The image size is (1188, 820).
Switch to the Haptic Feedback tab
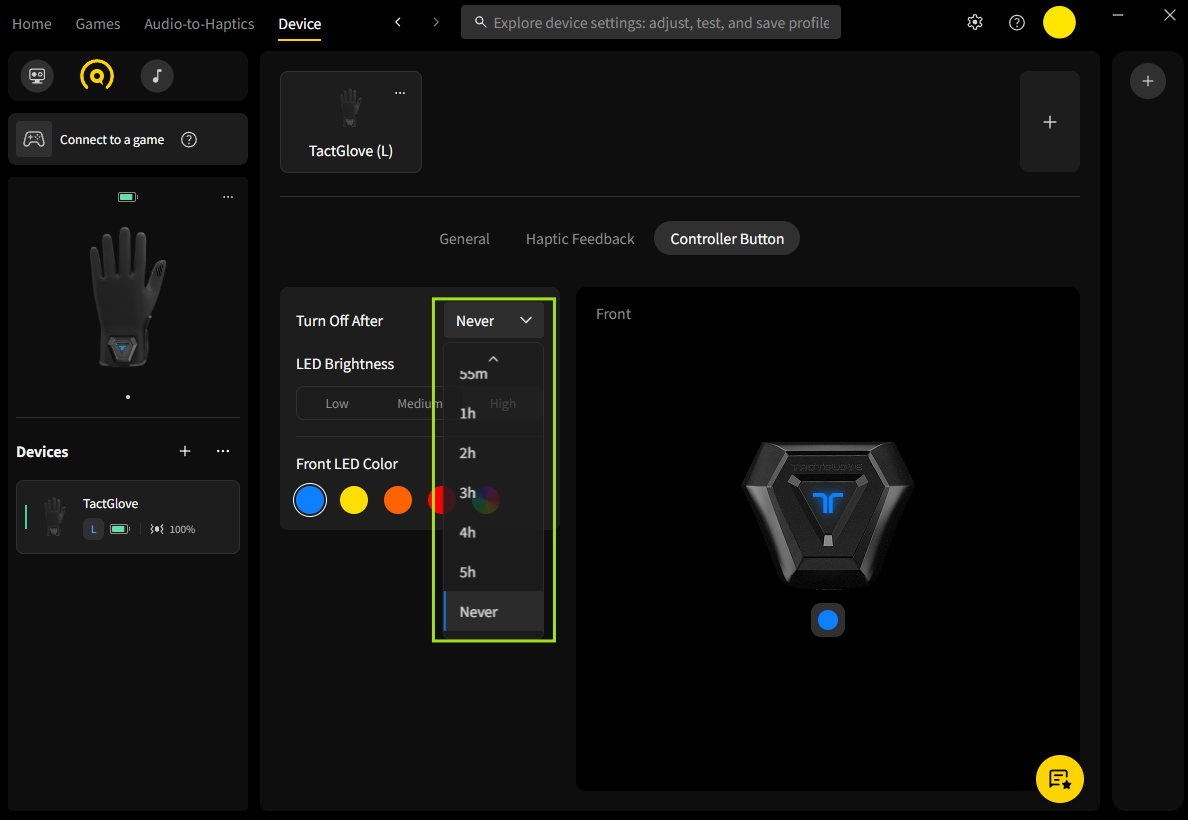580,239
